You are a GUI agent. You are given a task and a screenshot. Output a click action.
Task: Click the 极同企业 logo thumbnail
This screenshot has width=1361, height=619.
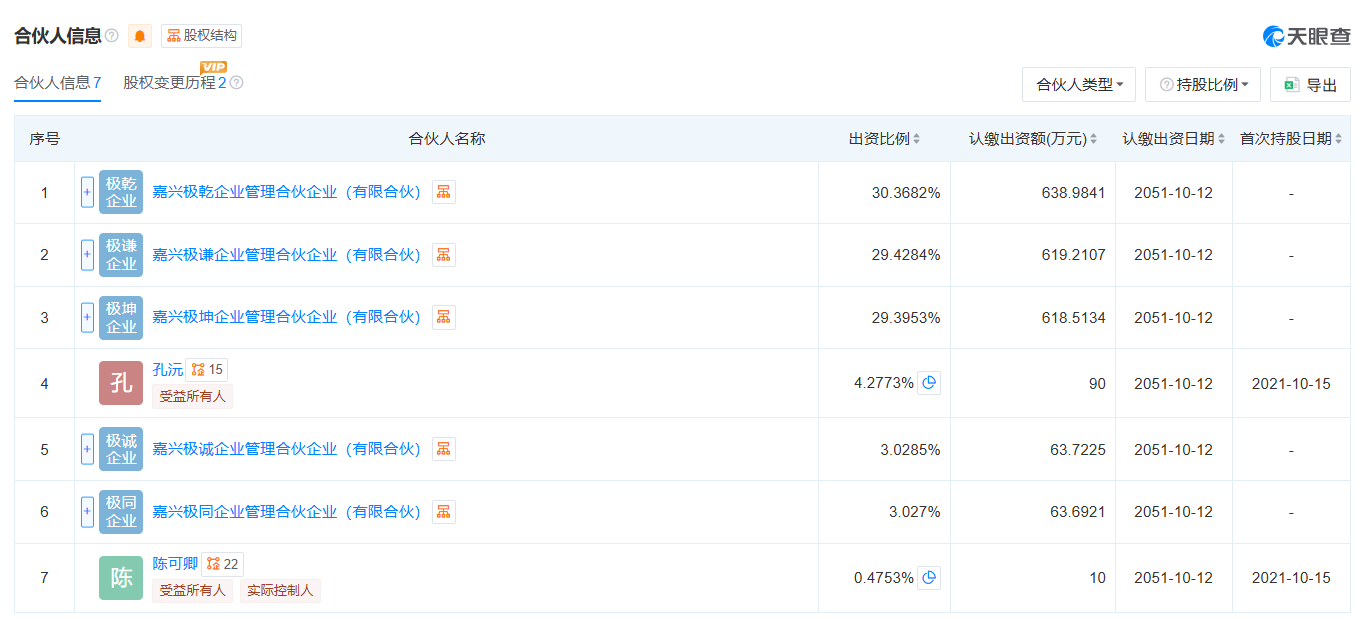tap(121, 512)
